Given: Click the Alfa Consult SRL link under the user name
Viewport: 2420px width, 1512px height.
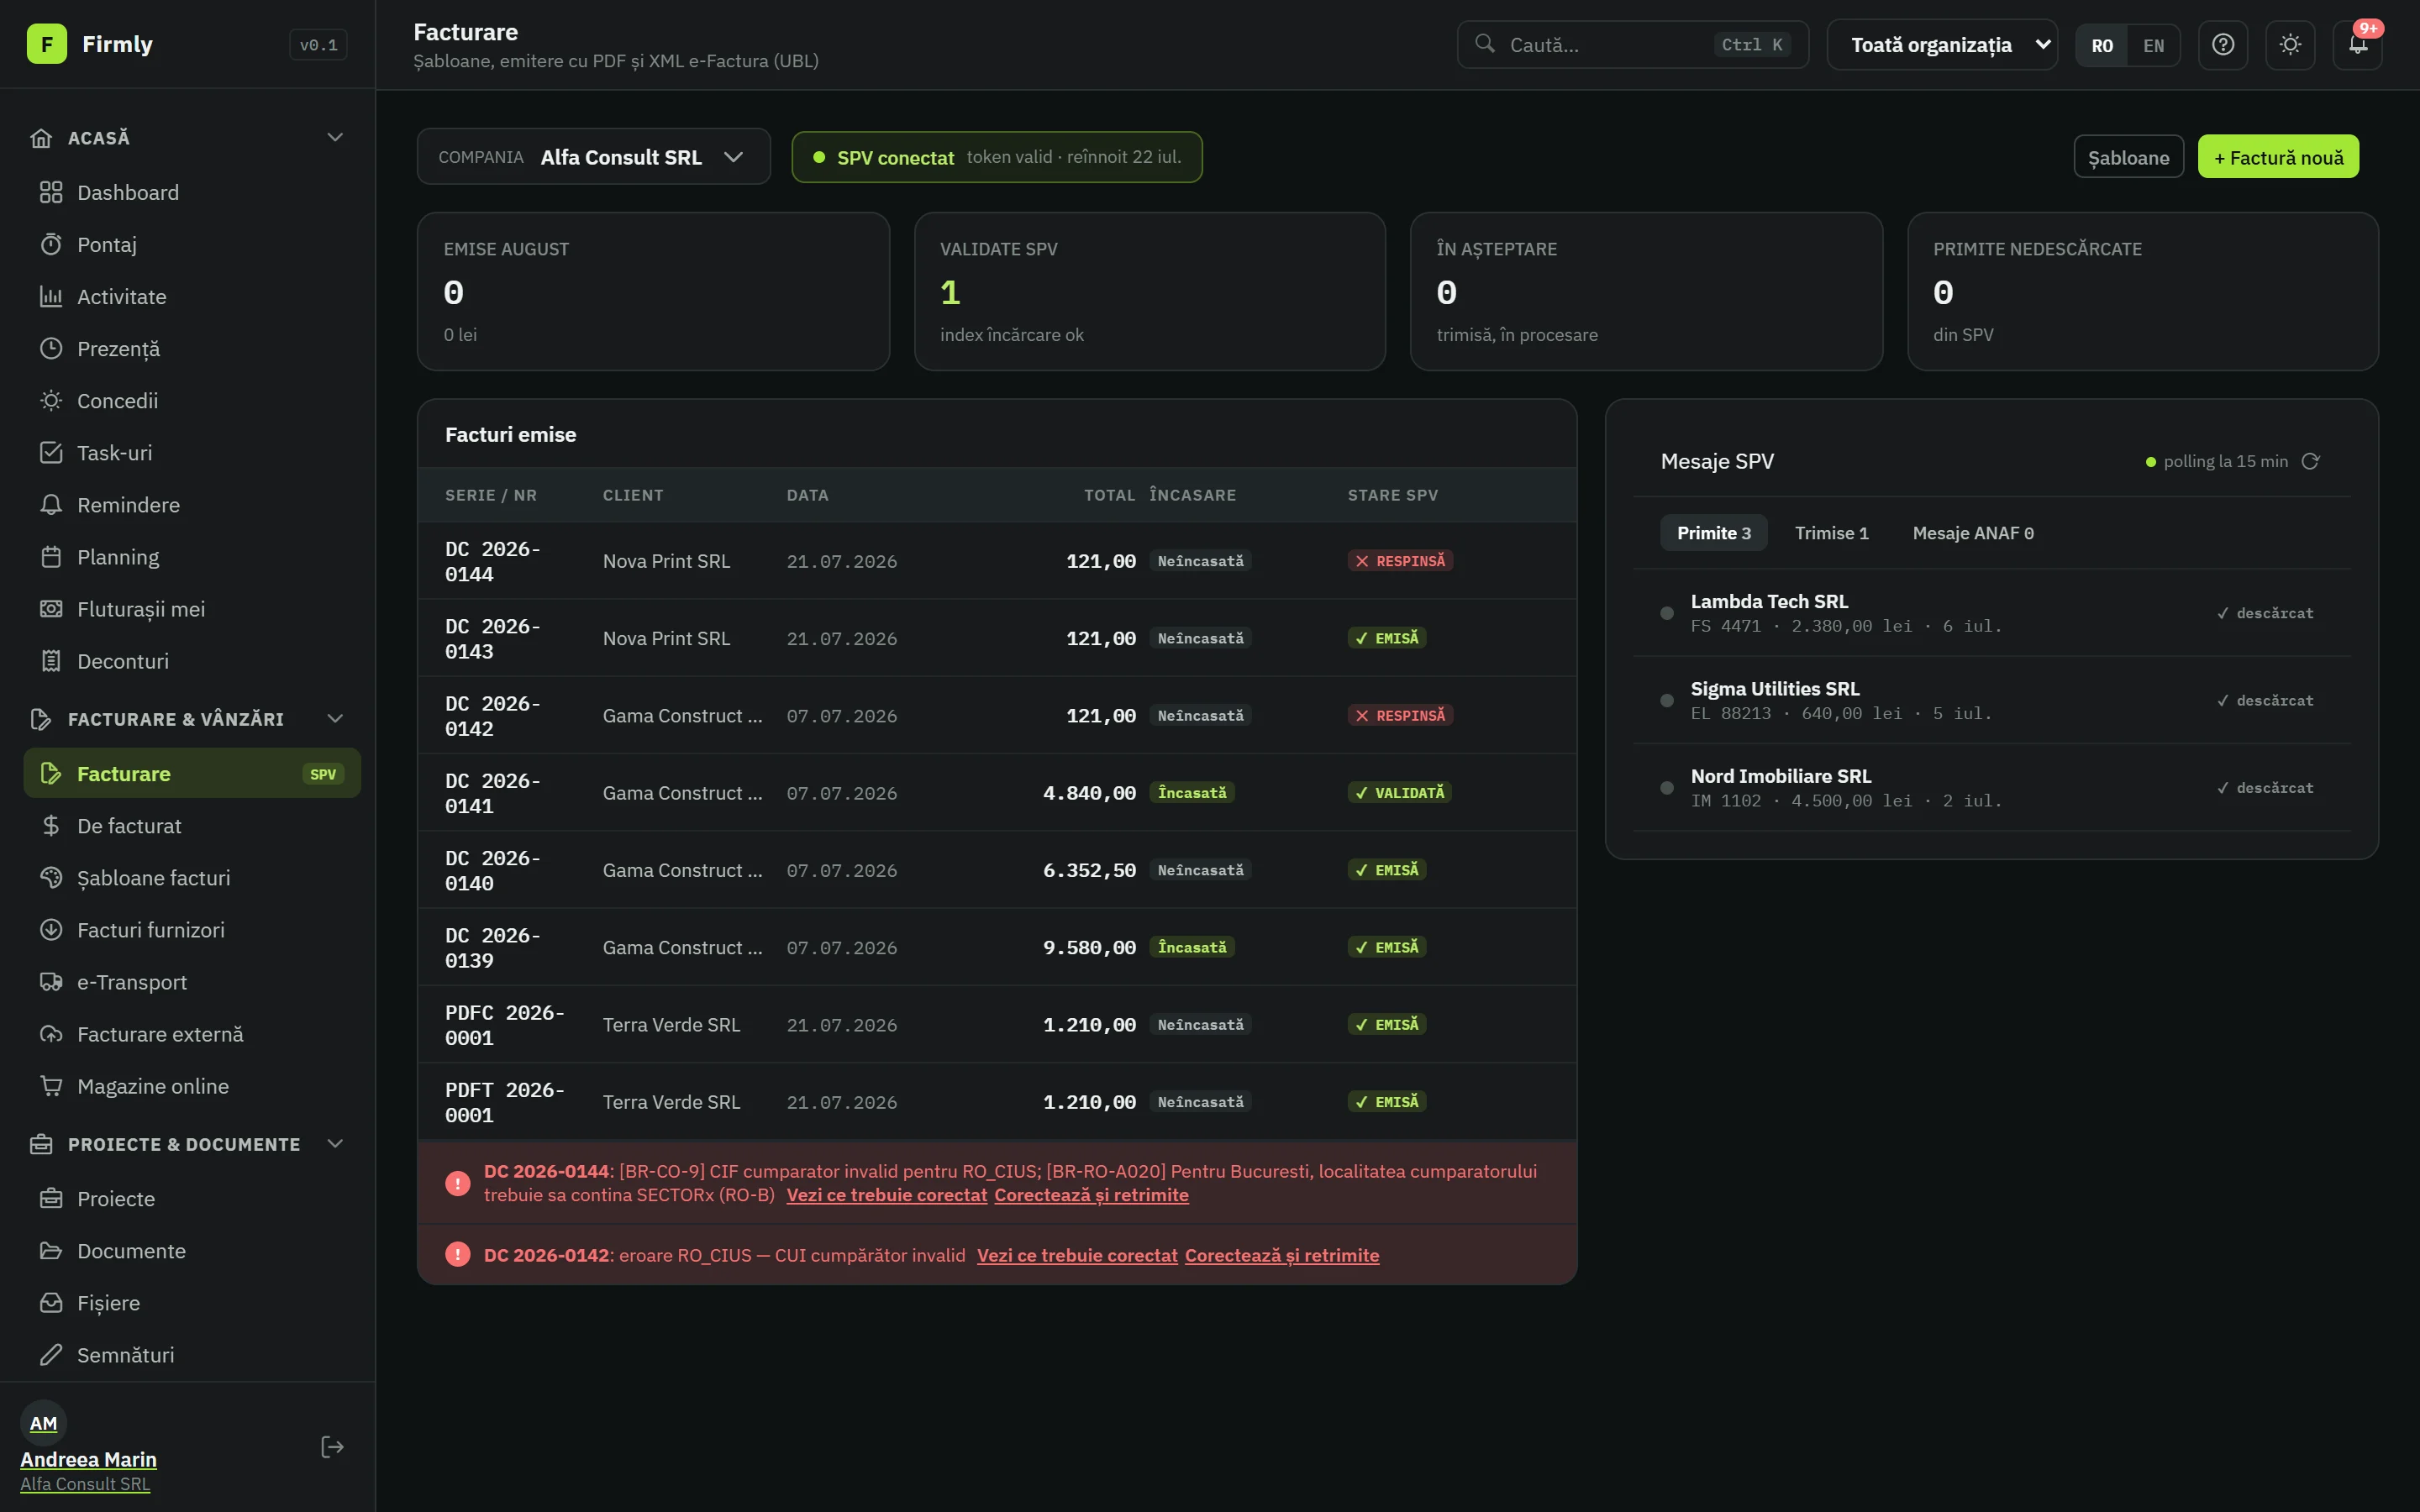Looking at the screenshot, I should [85, 1484].
